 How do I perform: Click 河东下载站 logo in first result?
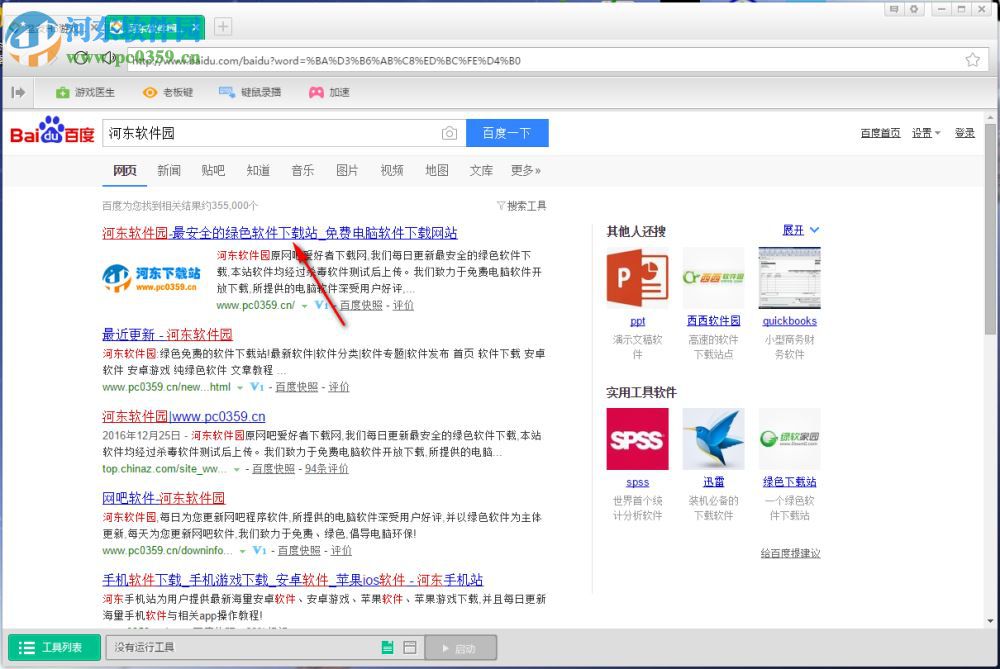(x=151, y=279)
